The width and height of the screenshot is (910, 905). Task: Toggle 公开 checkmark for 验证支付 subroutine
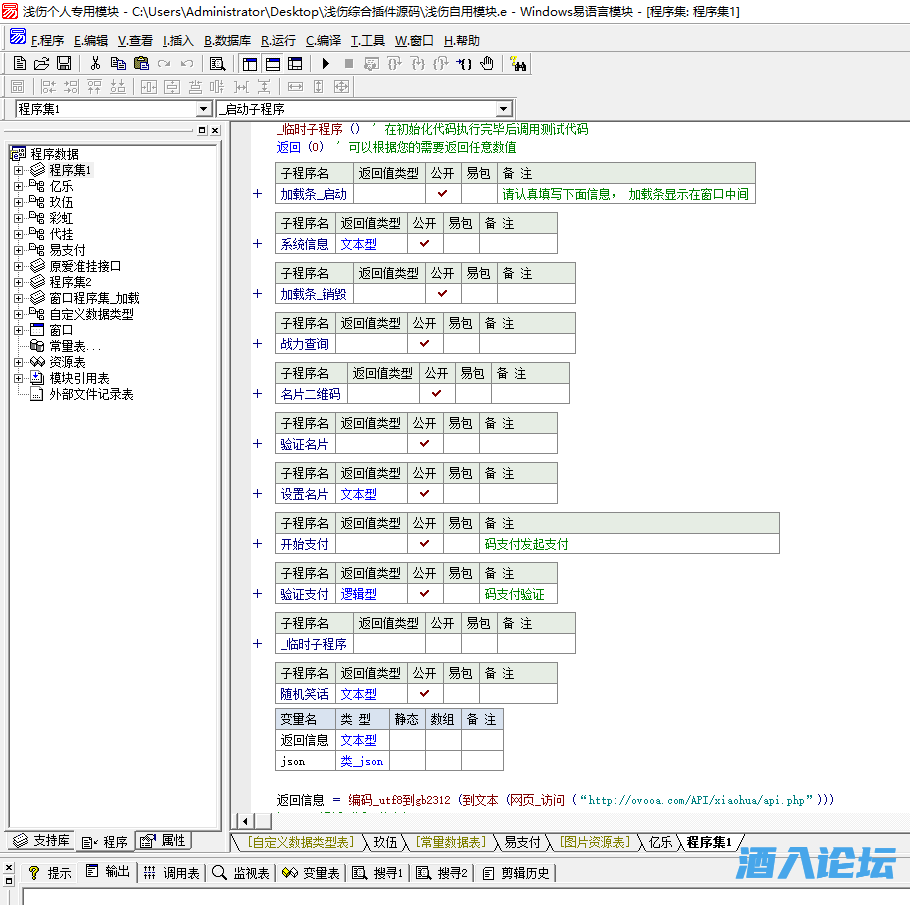[x=424, y=593]
